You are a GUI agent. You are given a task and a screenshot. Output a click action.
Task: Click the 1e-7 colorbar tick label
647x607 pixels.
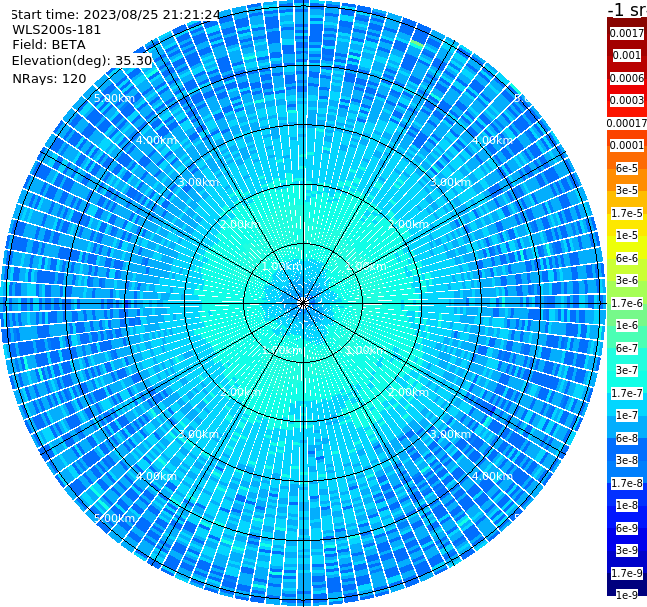point(627,416)
